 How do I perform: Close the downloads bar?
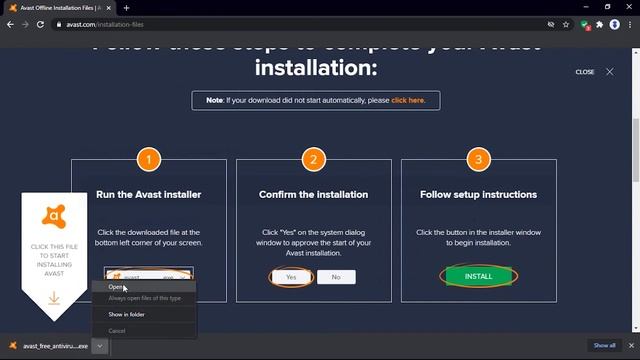click(x=631, y=346)
